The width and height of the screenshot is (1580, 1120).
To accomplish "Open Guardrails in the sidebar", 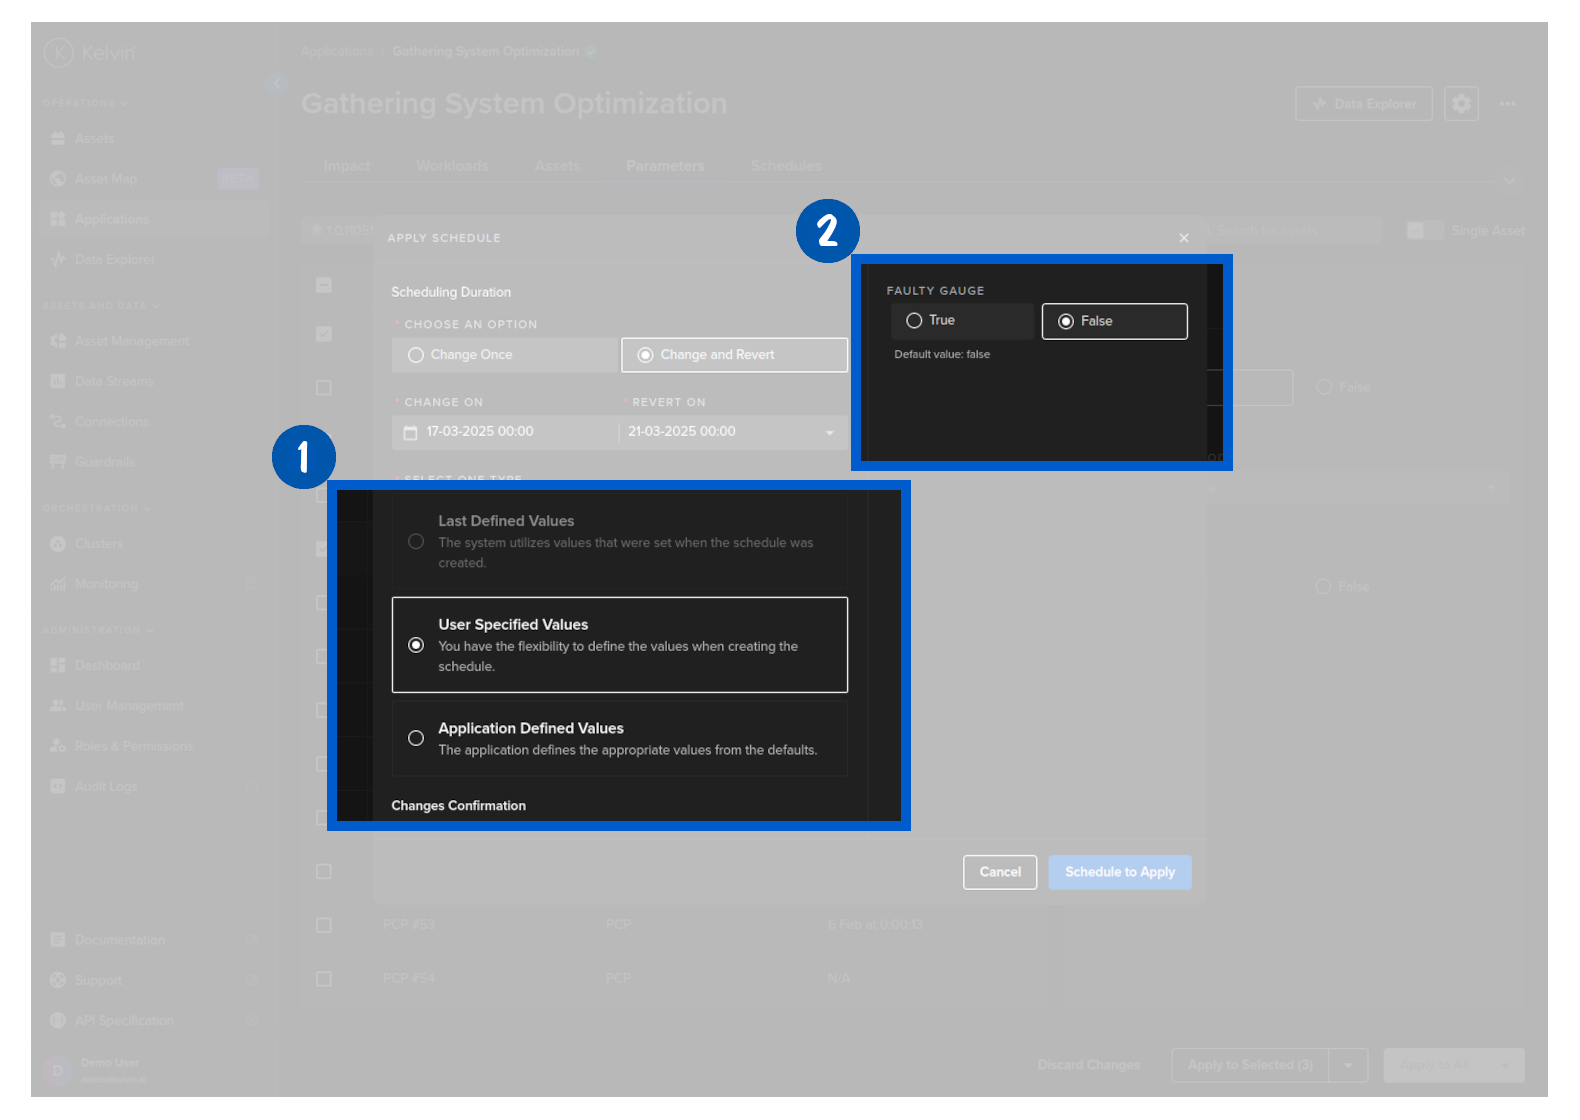I will (x=104, y=462).
